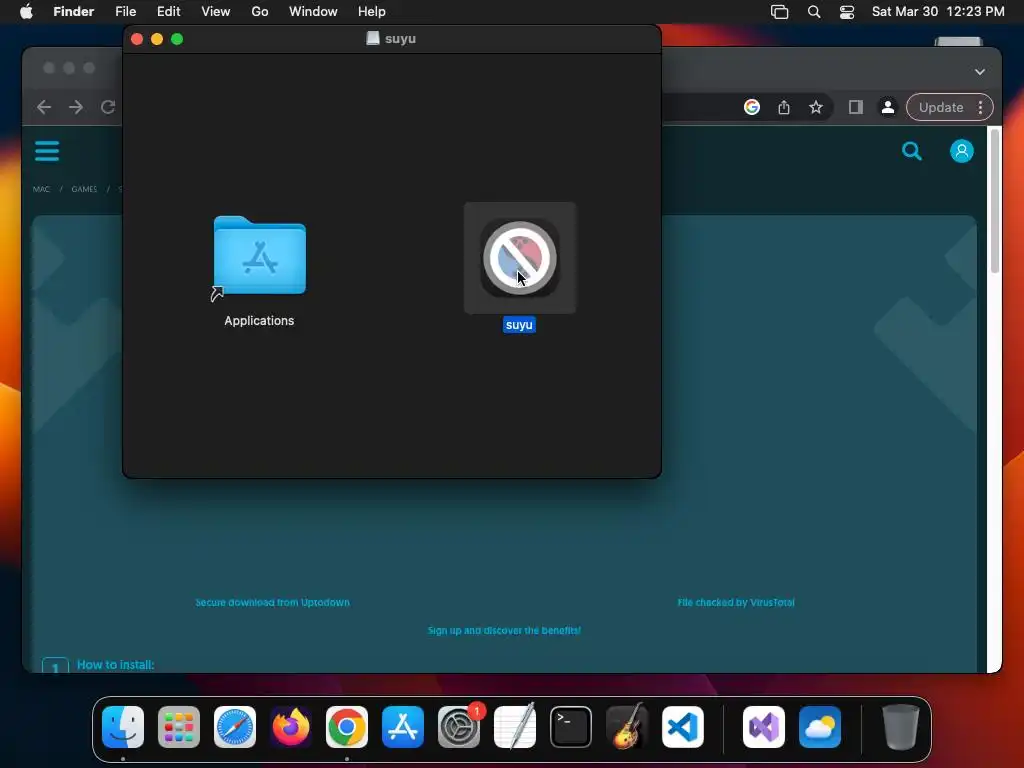The image size is (1024, 768).
Task: Click the MAC breadcrumb link
Action: [41, 189]
